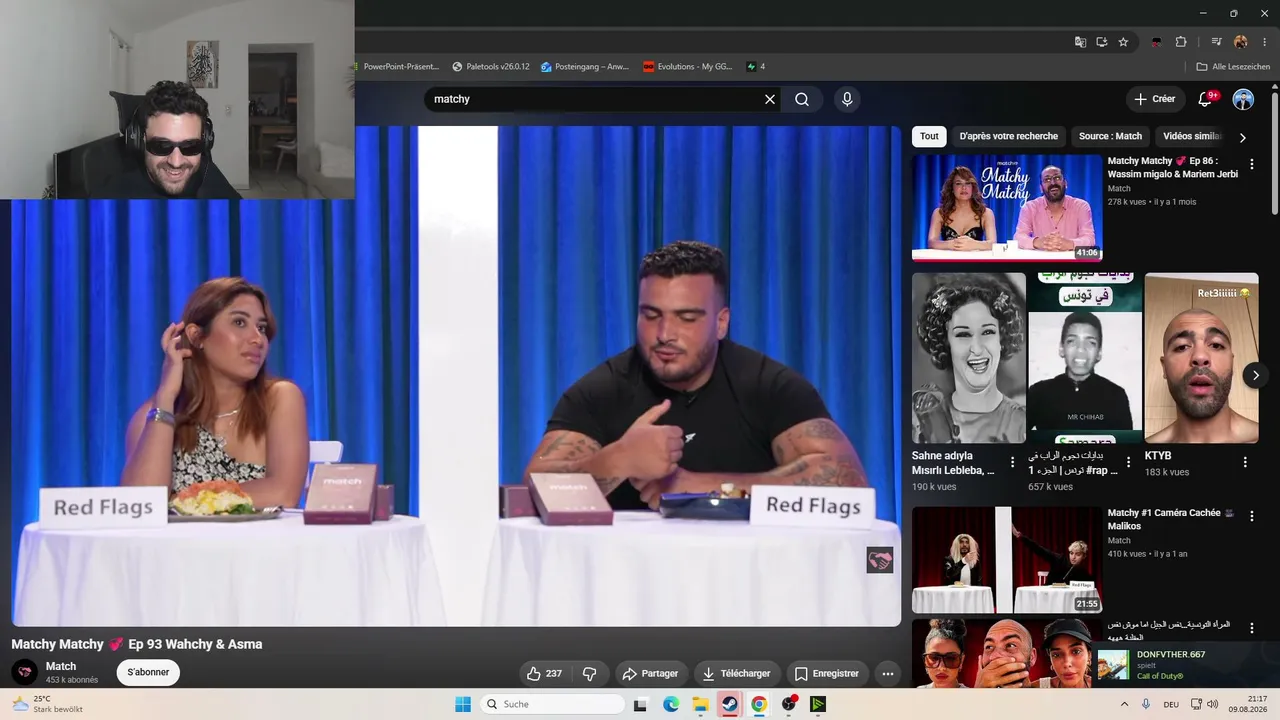Click the install app icon in address bar
The height and width of the screenshot is (720, 1280).
coord(1102,42)
